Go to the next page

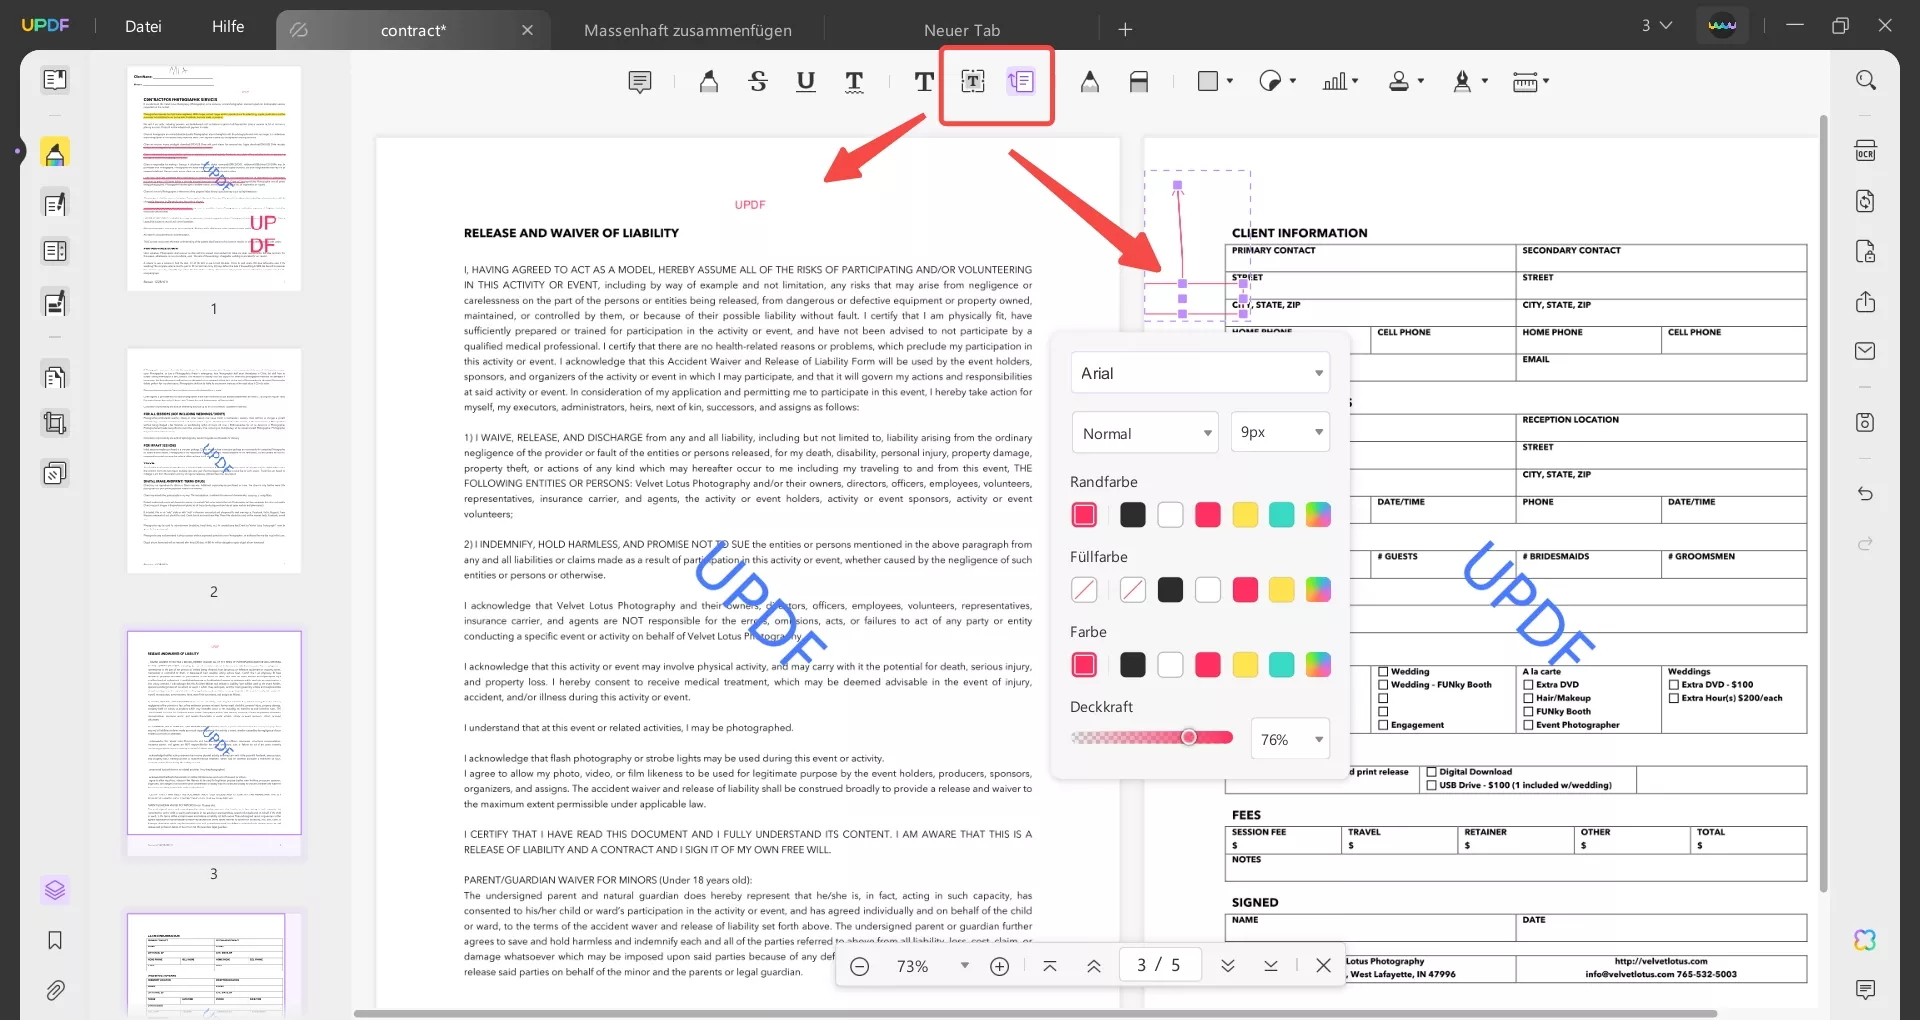click(x=1228, y=966)
